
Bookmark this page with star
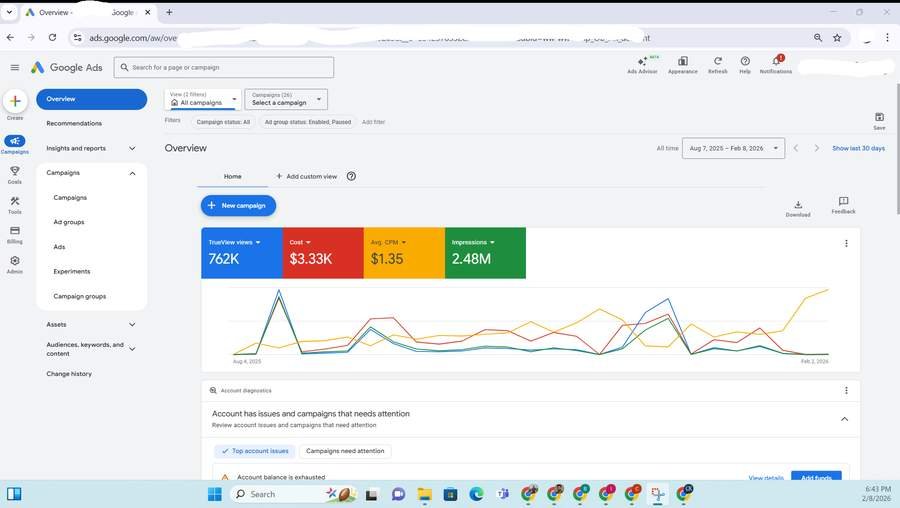[837, 38]
